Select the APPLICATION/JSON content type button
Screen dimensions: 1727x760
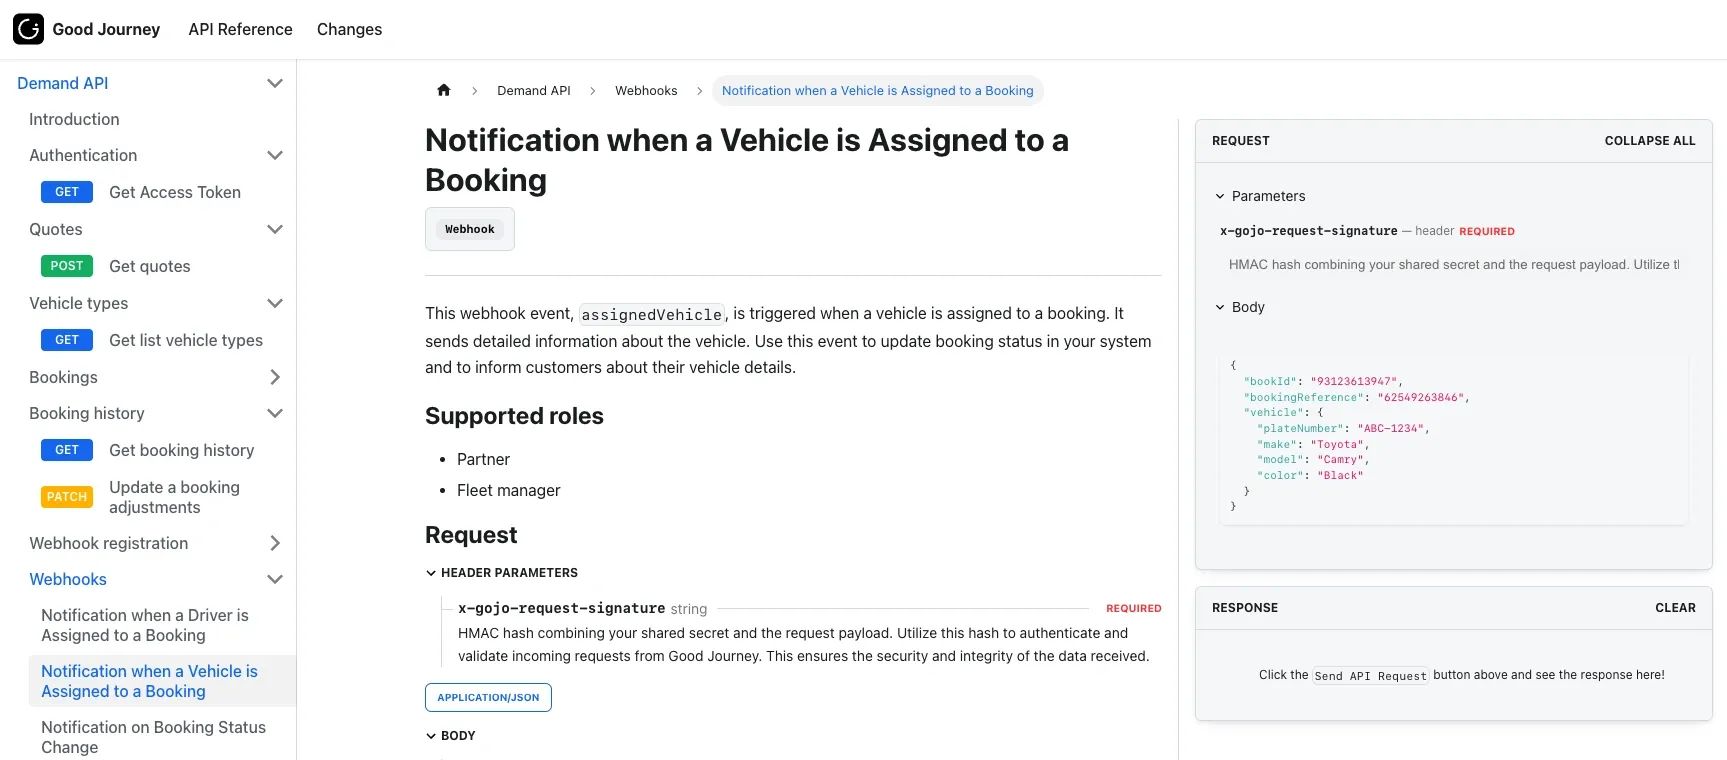(x=488, y=697)
